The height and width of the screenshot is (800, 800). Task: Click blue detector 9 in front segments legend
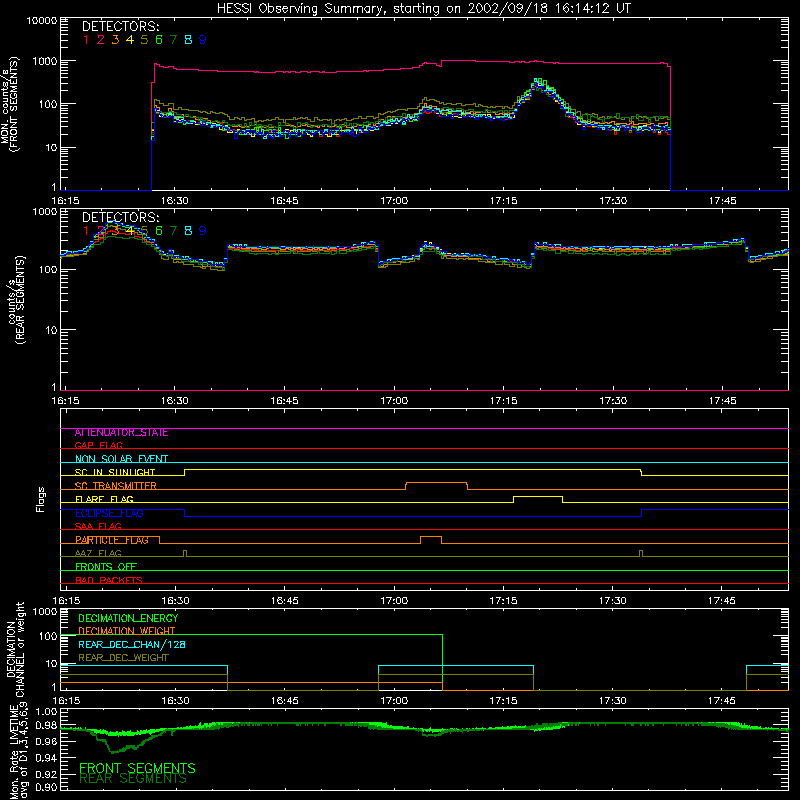click(x=203, y=40)
